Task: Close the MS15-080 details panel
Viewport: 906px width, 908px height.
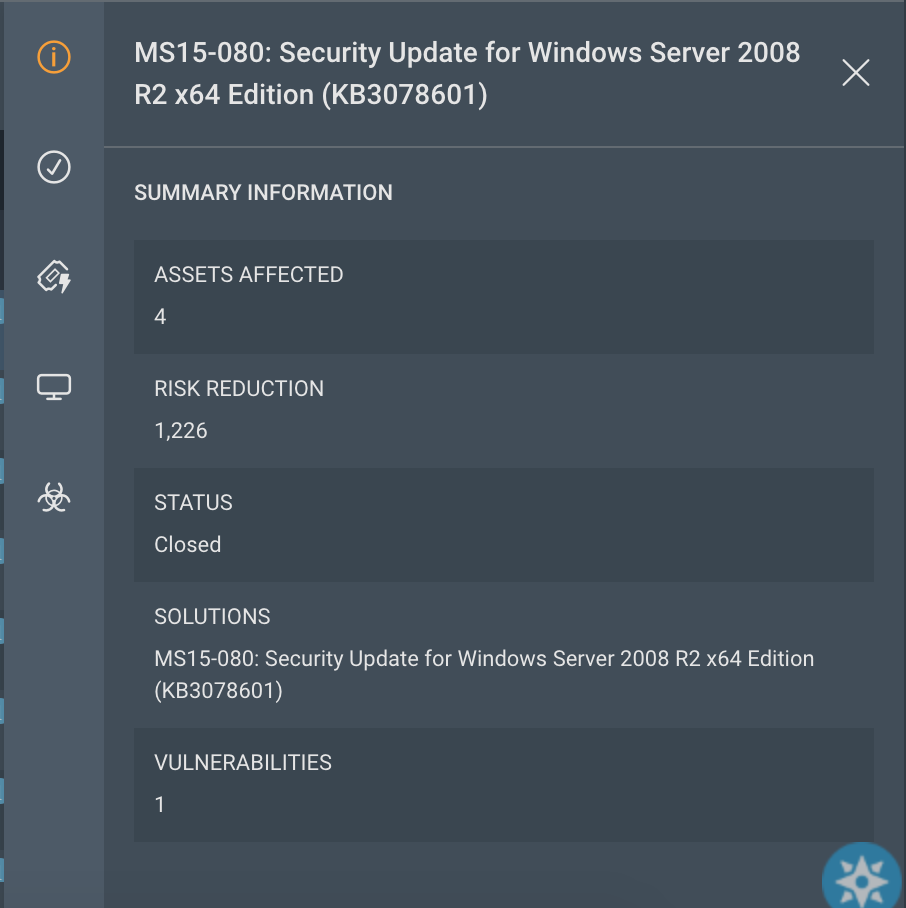Action: tap(855, 72)
